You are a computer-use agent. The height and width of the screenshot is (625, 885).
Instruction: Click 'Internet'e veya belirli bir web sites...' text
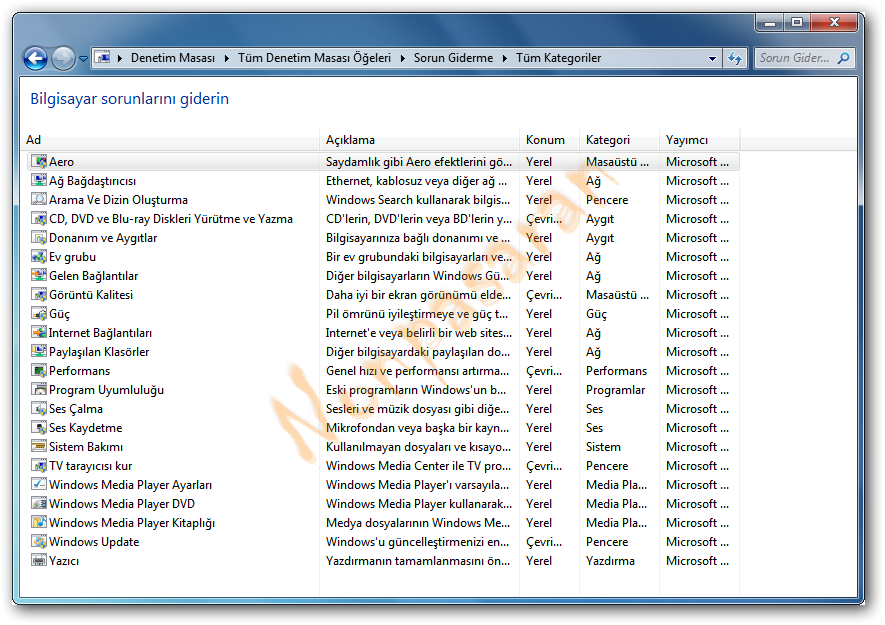click(x=419, y=333)
